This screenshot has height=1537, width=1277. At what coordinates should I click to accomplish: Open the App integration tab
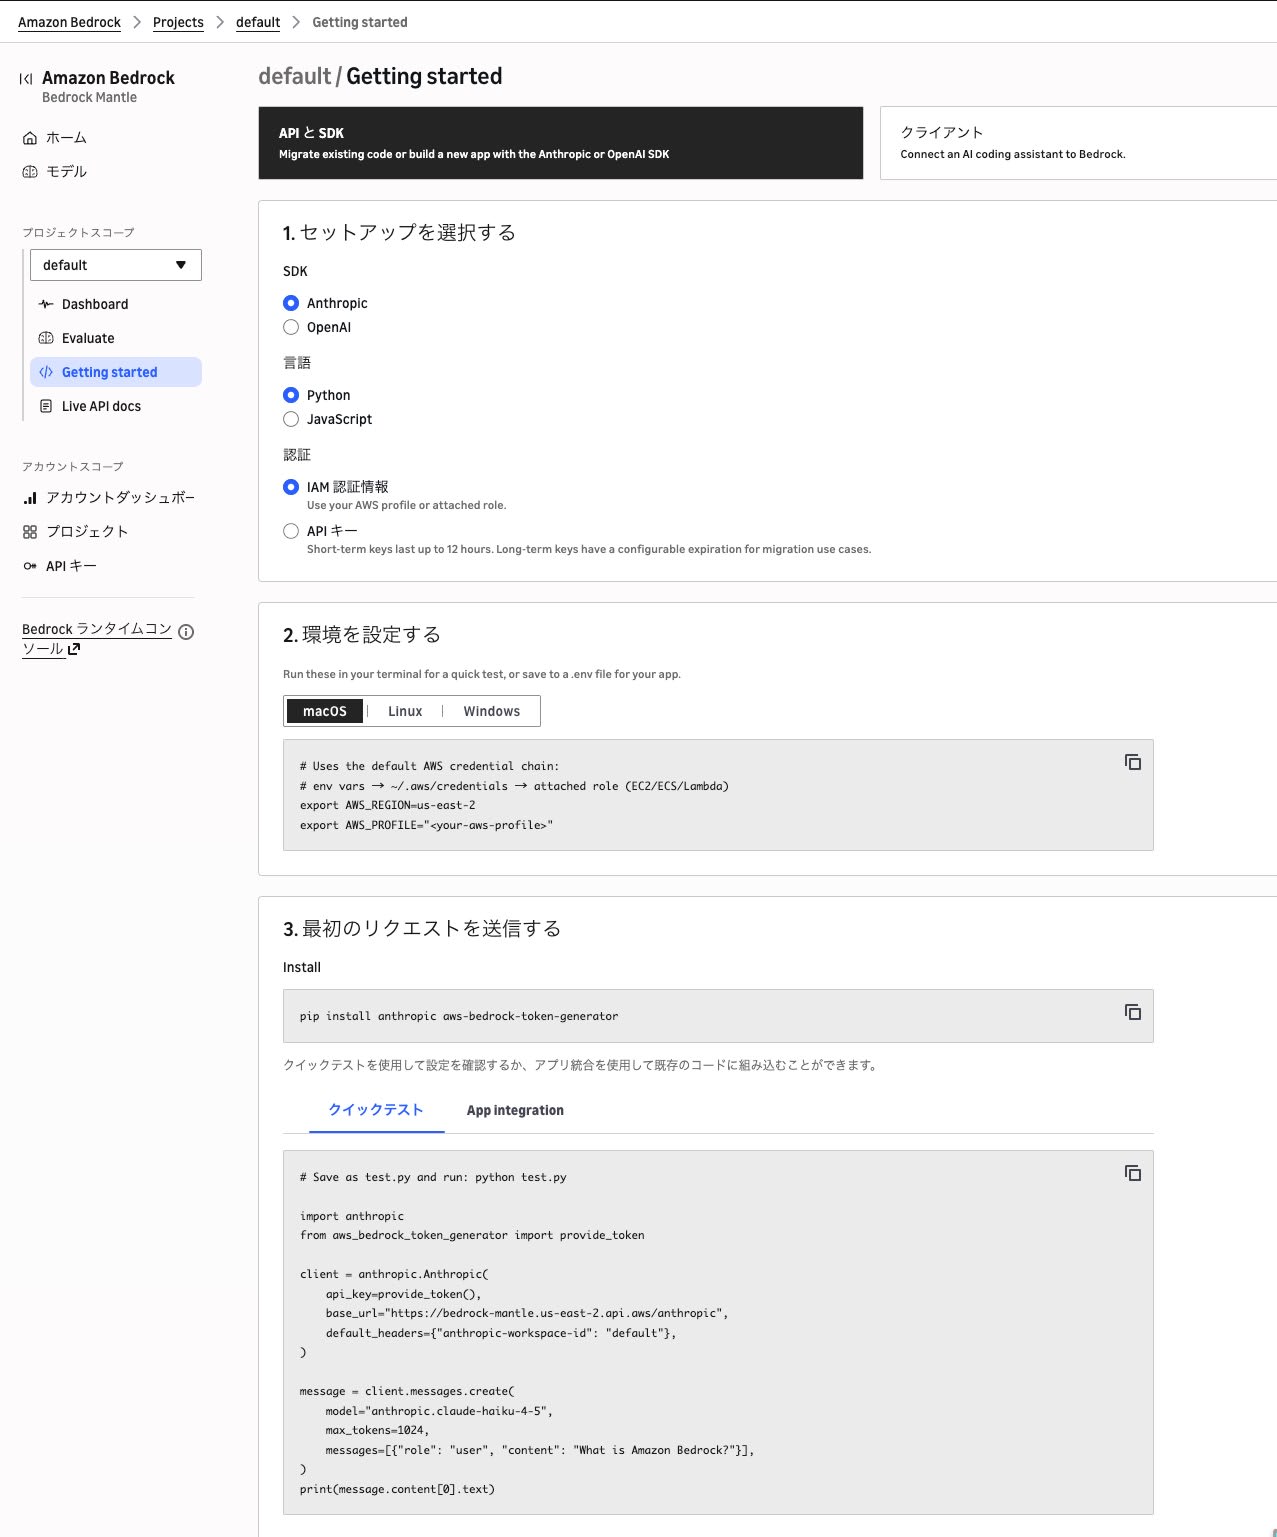pos(515,1110)
